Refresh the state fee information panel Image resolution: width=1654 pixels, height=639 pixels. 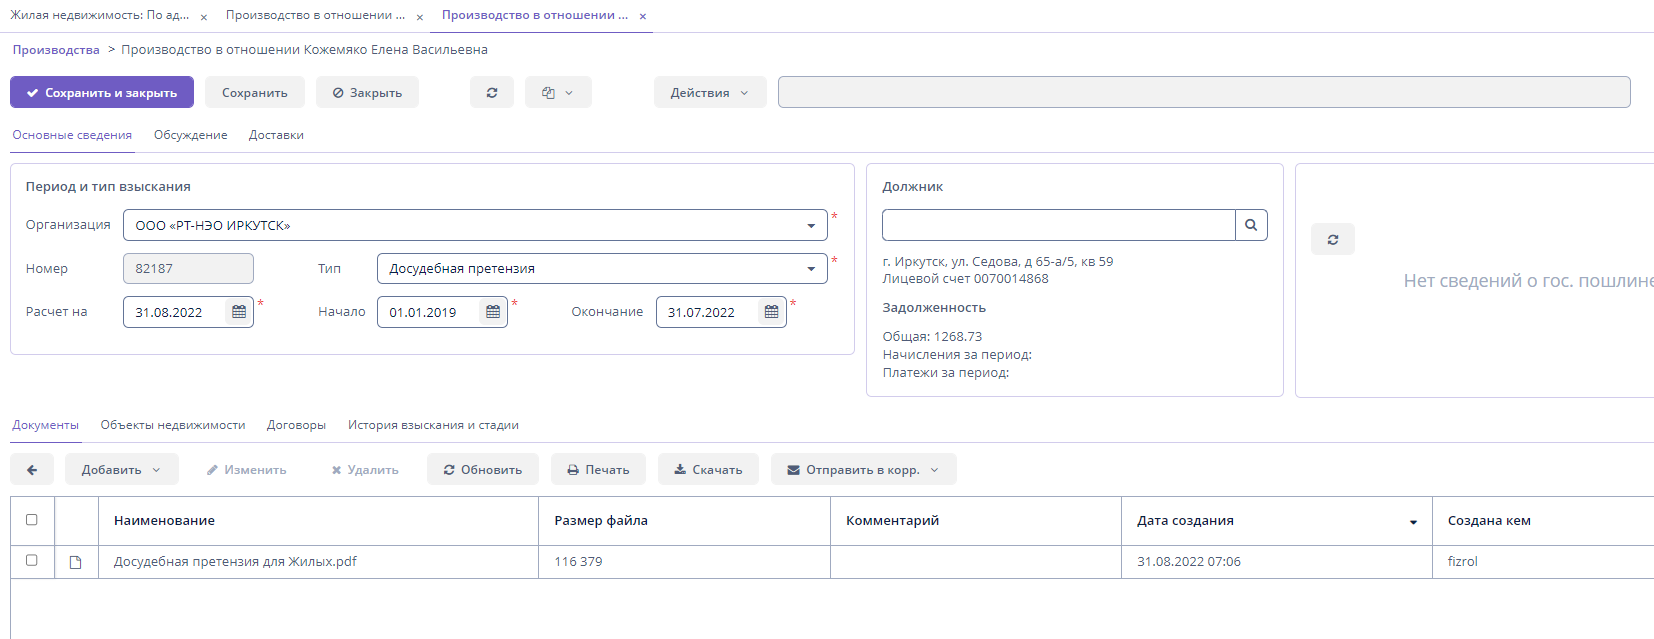click(1332, 240)
